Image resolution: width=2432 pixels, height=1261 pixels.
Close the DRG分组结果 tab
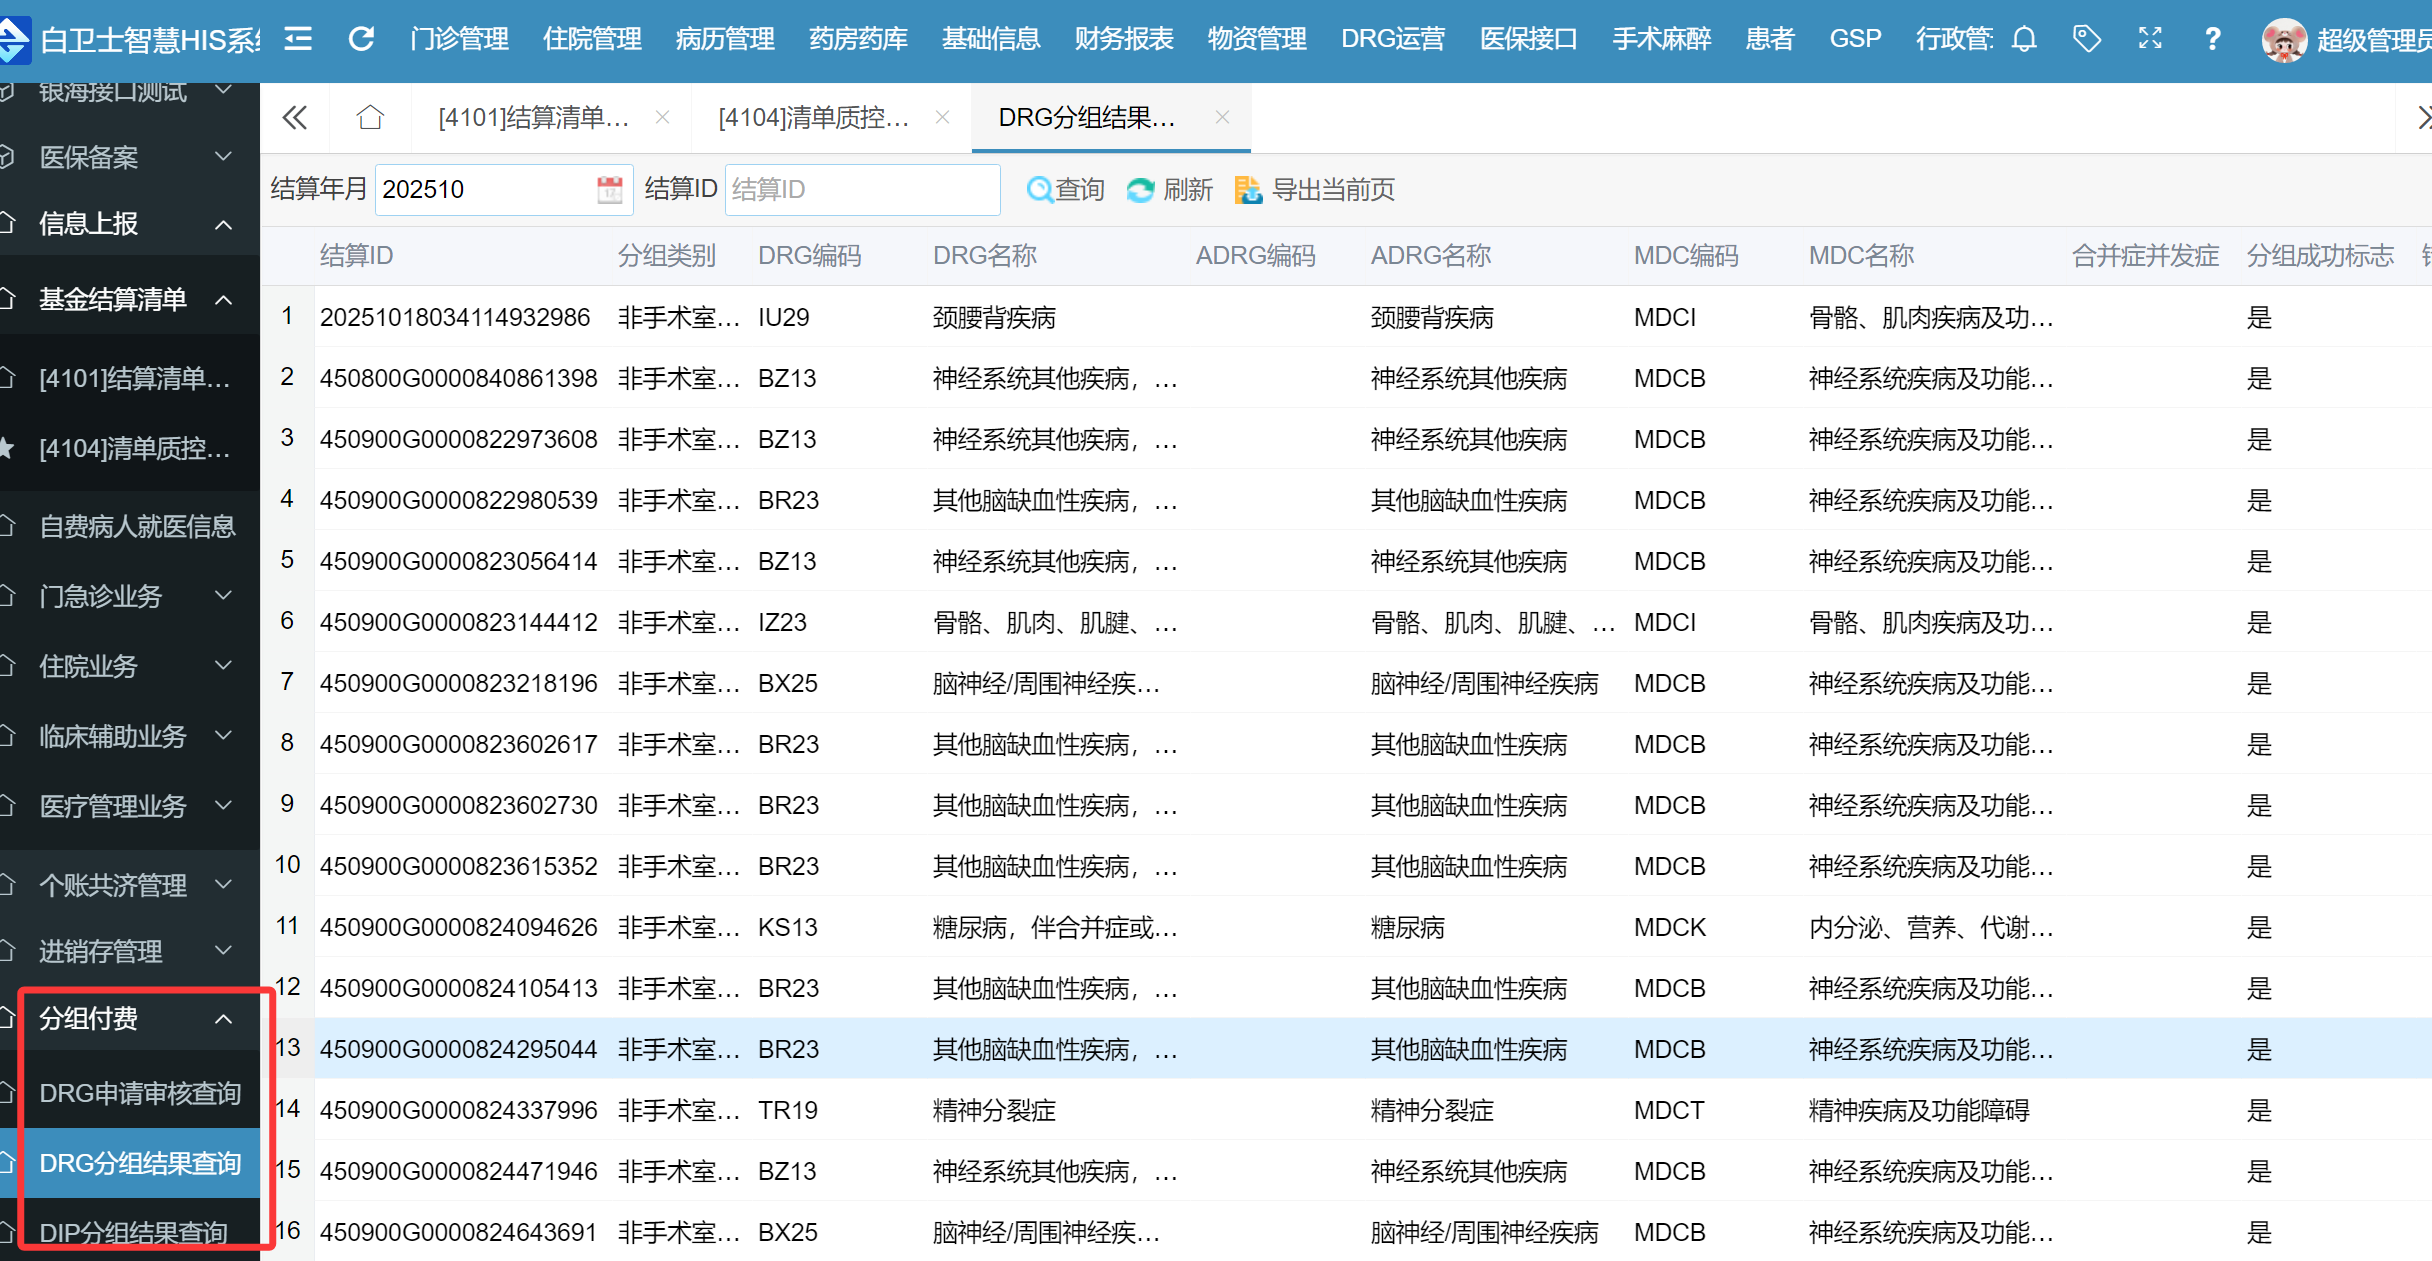1222,117
